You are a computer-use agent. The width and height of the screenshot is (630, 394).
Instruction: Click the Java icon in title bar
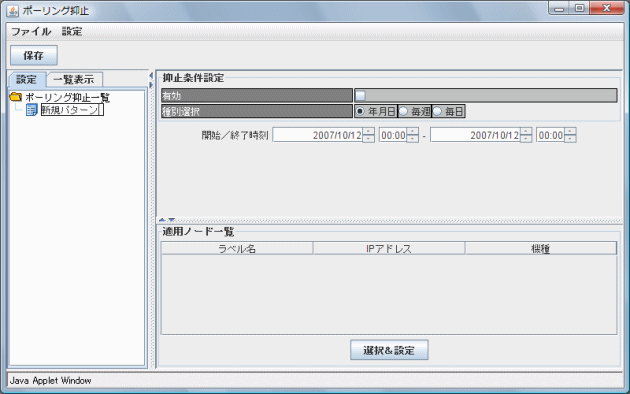(x=12, y=10)
